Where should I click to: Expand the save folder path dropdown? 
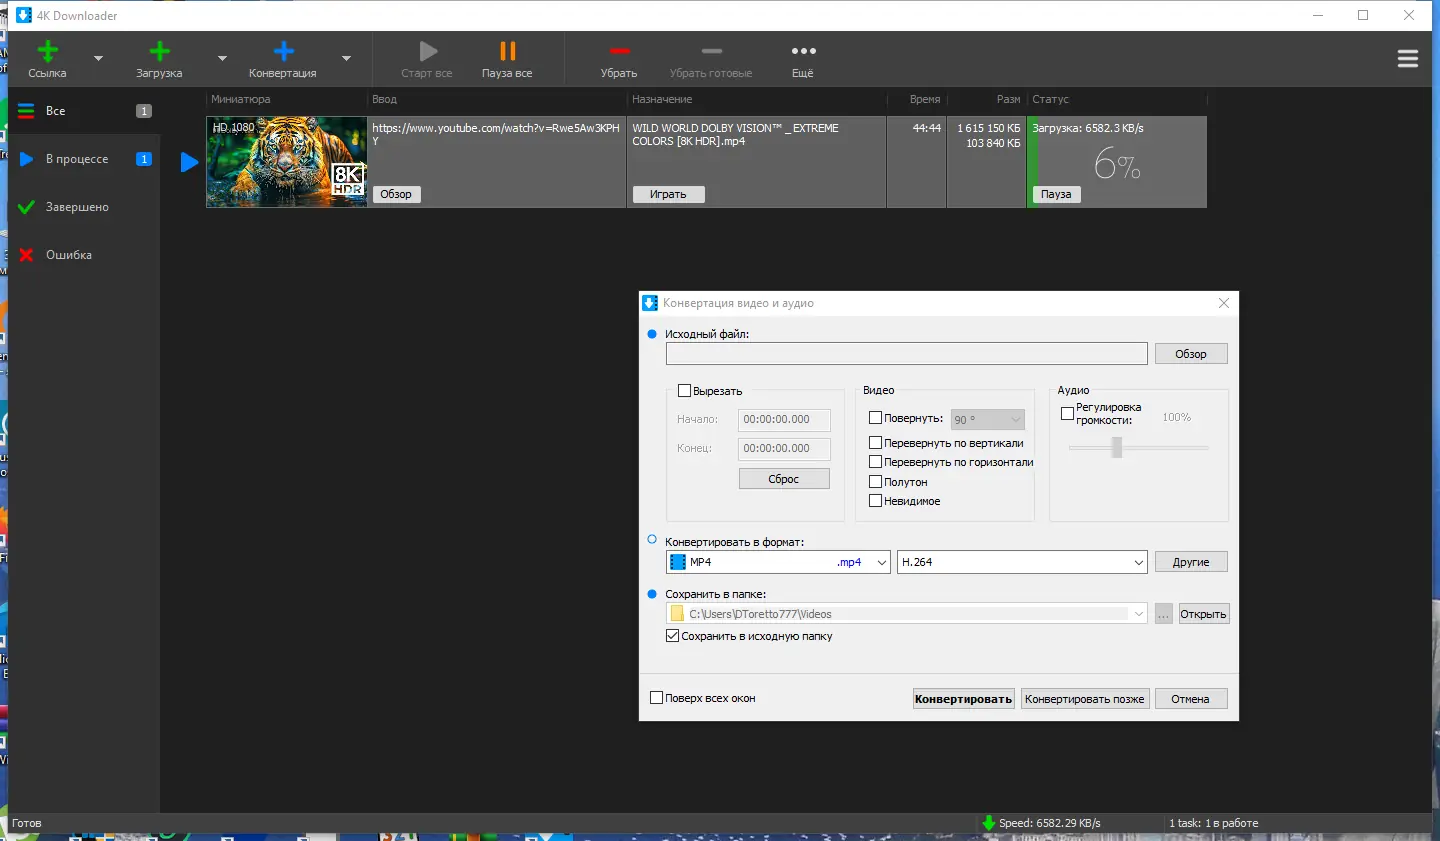[1139, 614]
